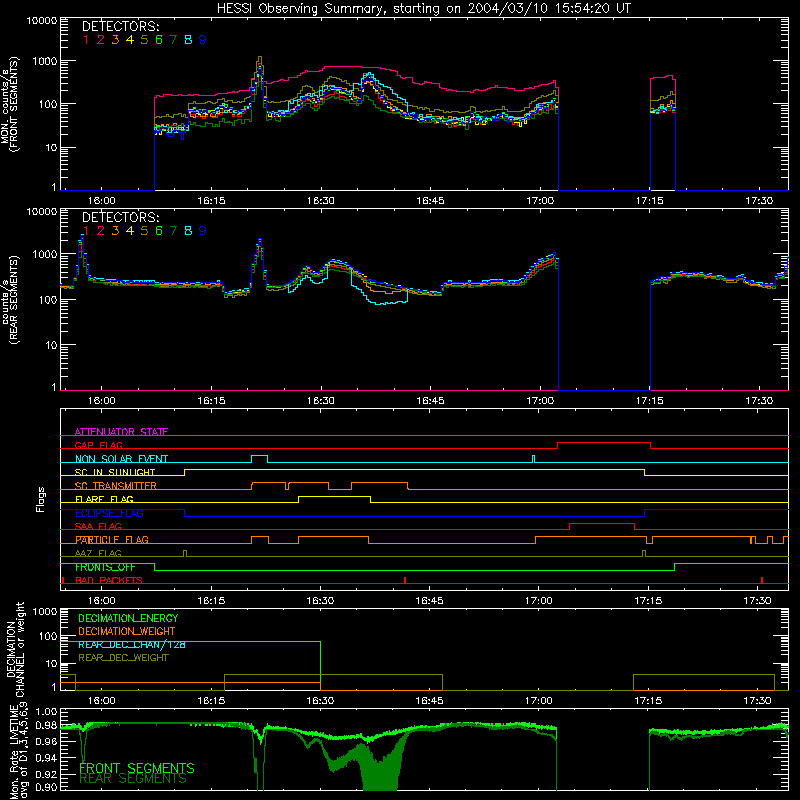Select olive detector 5 in front segments legend

tap(144, 40)
